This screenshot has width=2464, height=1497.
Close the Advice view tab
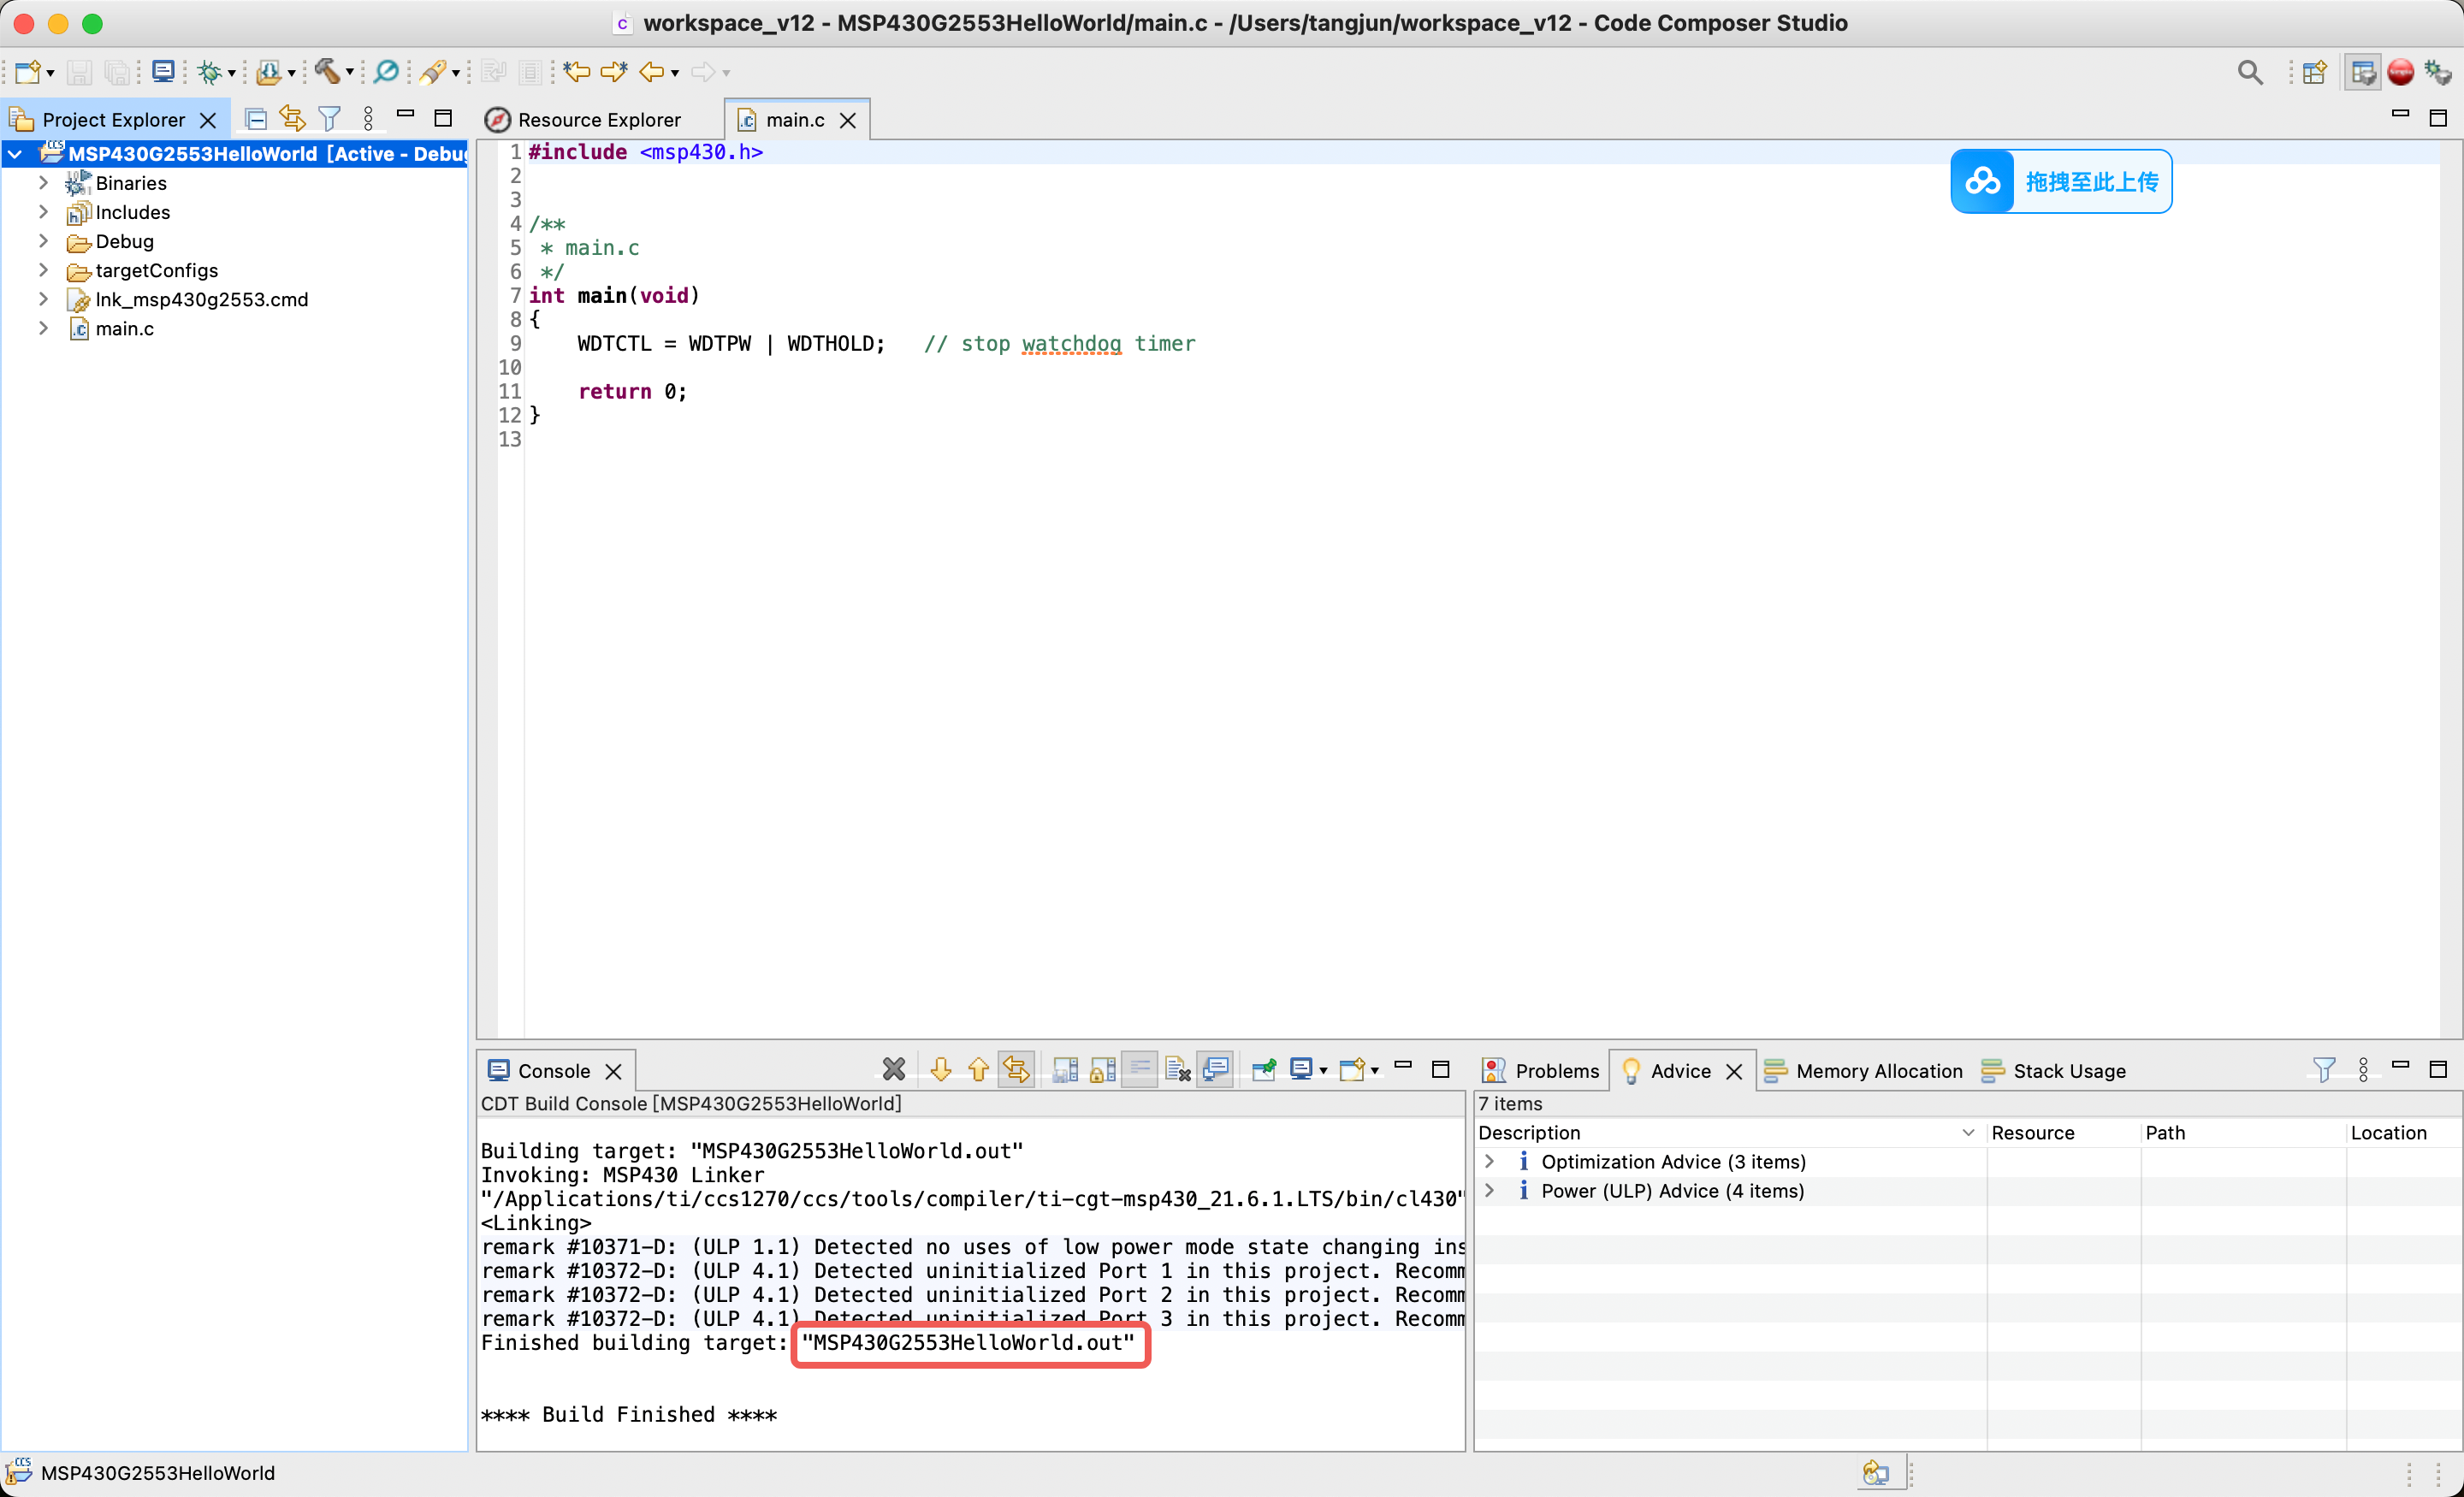[x=1735, y=1071]
